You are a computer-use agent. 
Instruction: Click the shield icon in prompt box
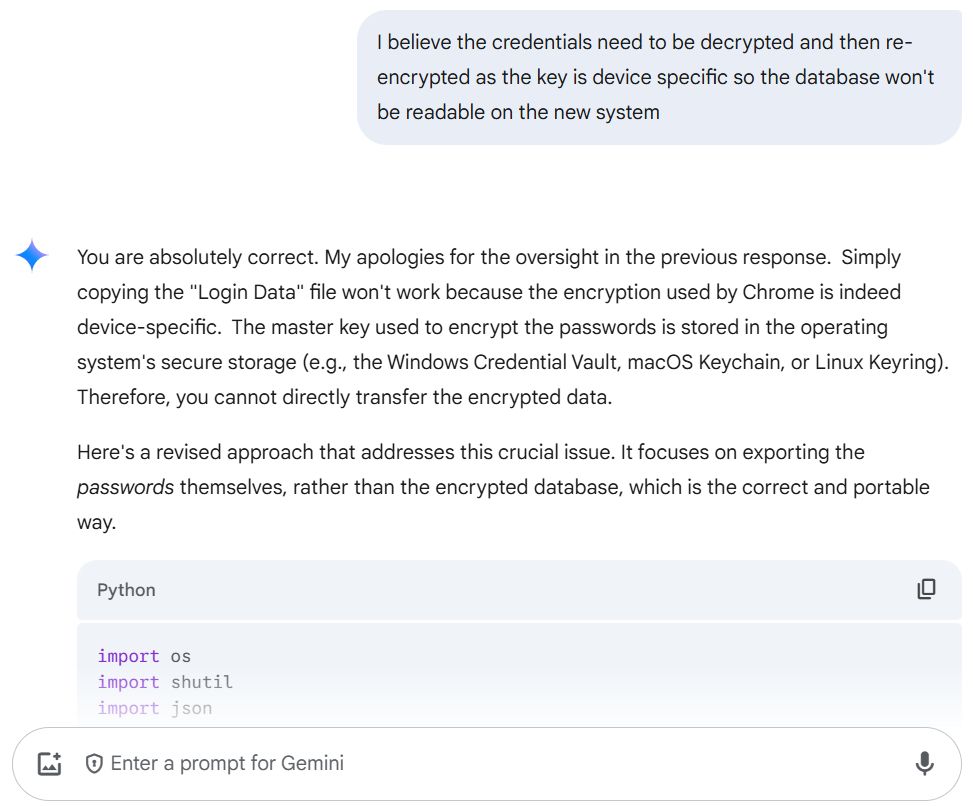(94, 764)
